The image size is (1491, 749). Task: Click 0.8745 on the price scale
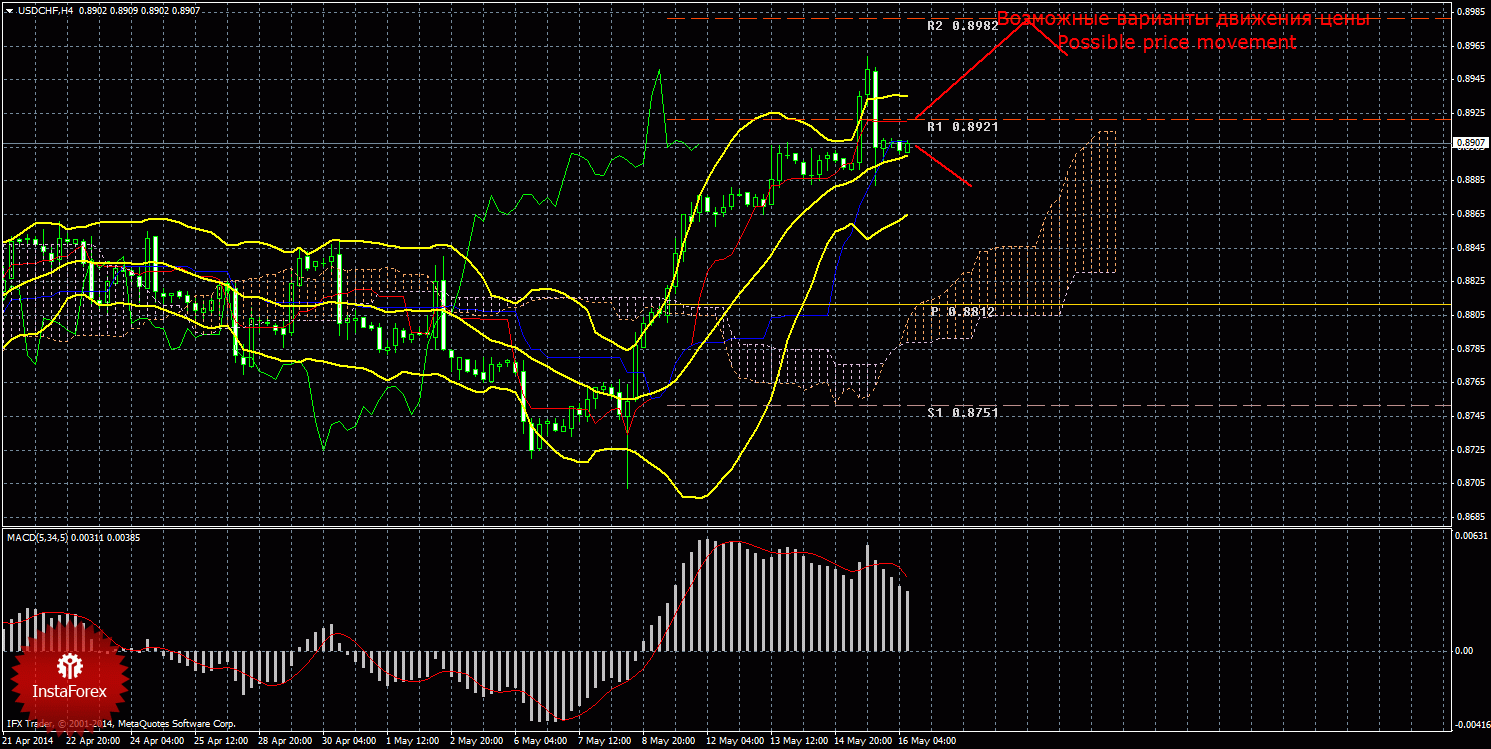click(1469, 416)
